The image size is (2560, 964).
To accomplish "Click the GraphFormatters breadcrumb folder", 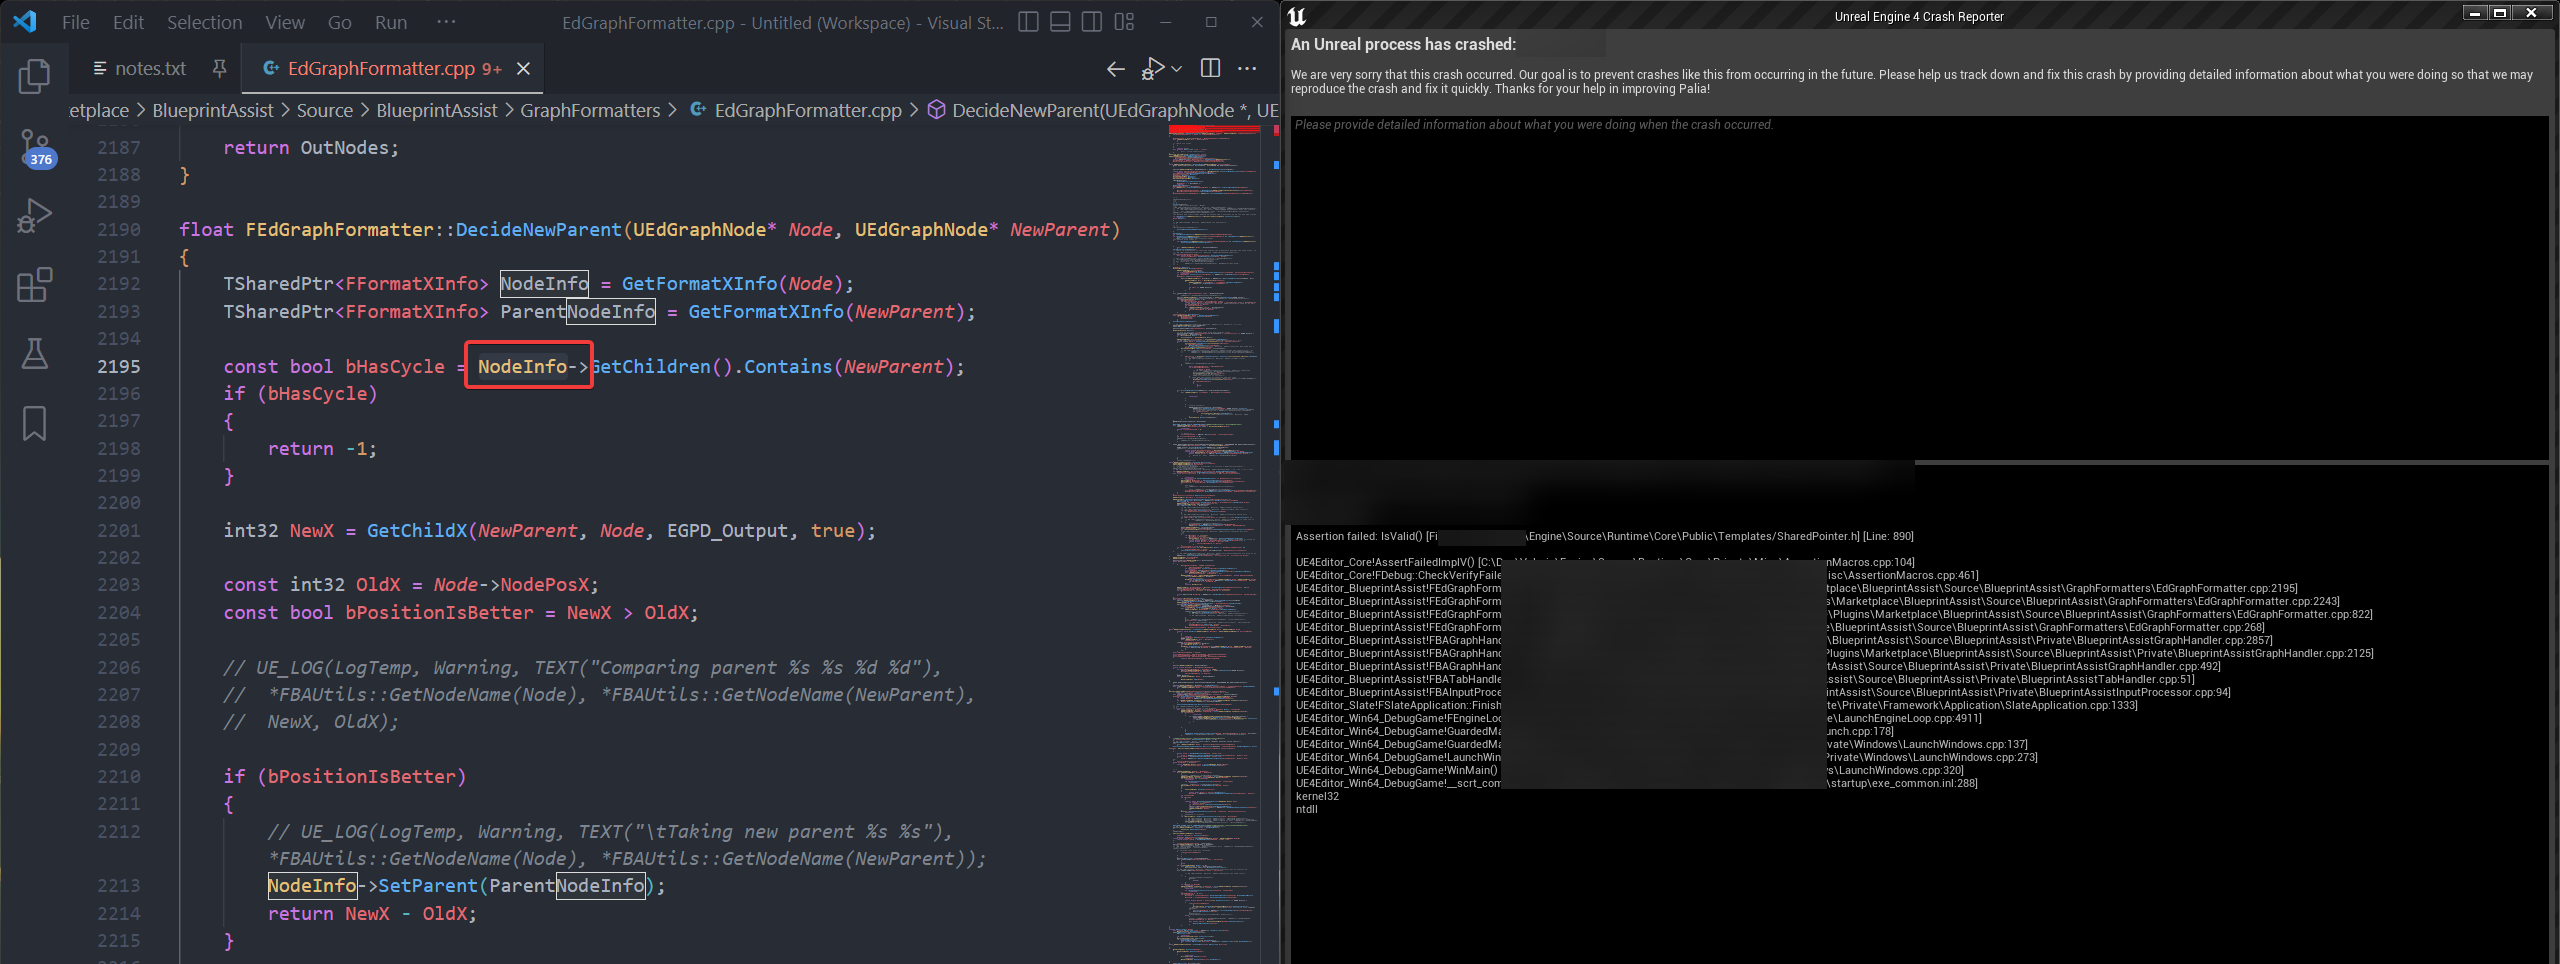I will coord(590,110).
